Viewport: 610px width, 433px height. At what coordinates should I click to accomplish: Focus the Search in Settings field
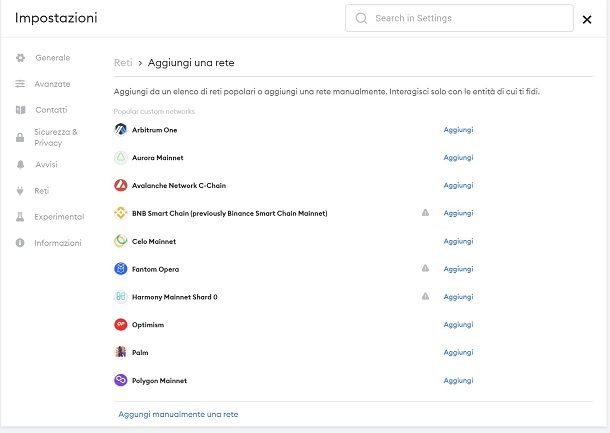459,18
